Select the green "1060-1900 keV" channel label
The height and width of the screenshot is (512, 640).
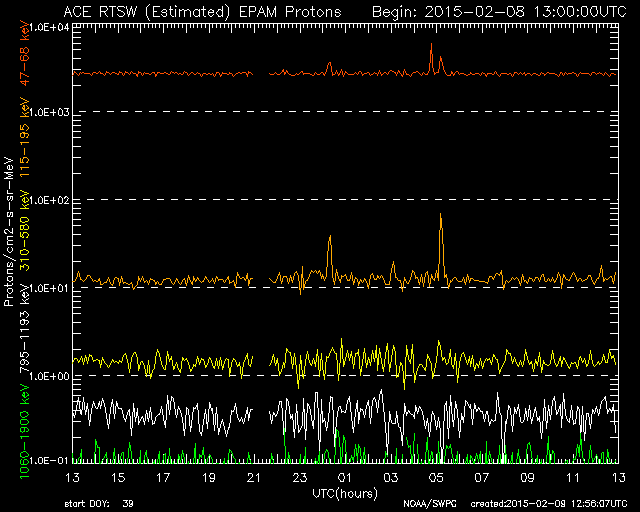(x=25, y=432)
